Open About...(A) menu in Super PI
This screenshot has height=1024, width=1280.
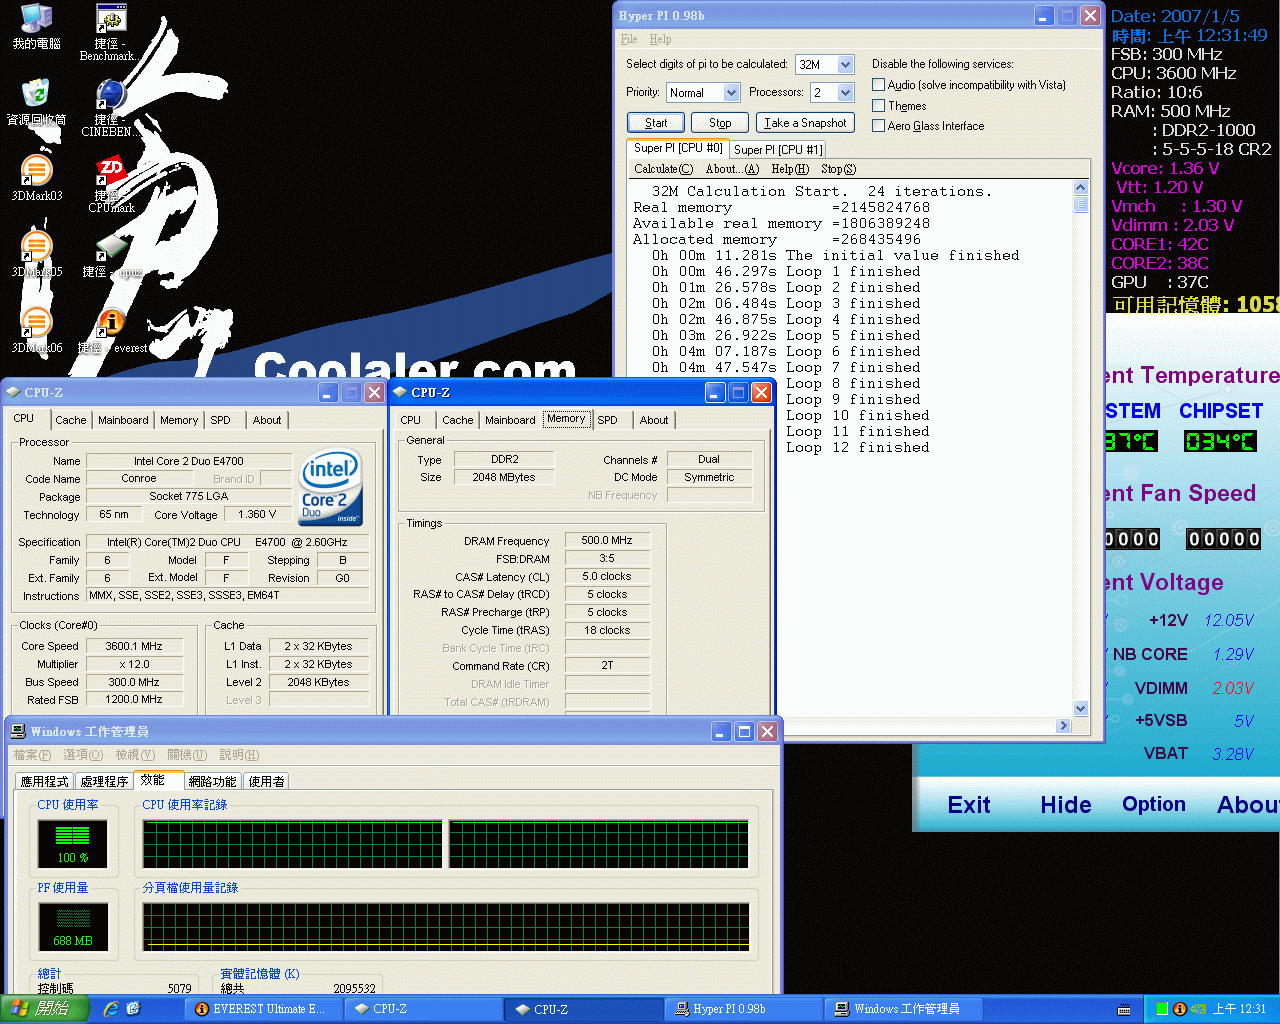[732, 169]
